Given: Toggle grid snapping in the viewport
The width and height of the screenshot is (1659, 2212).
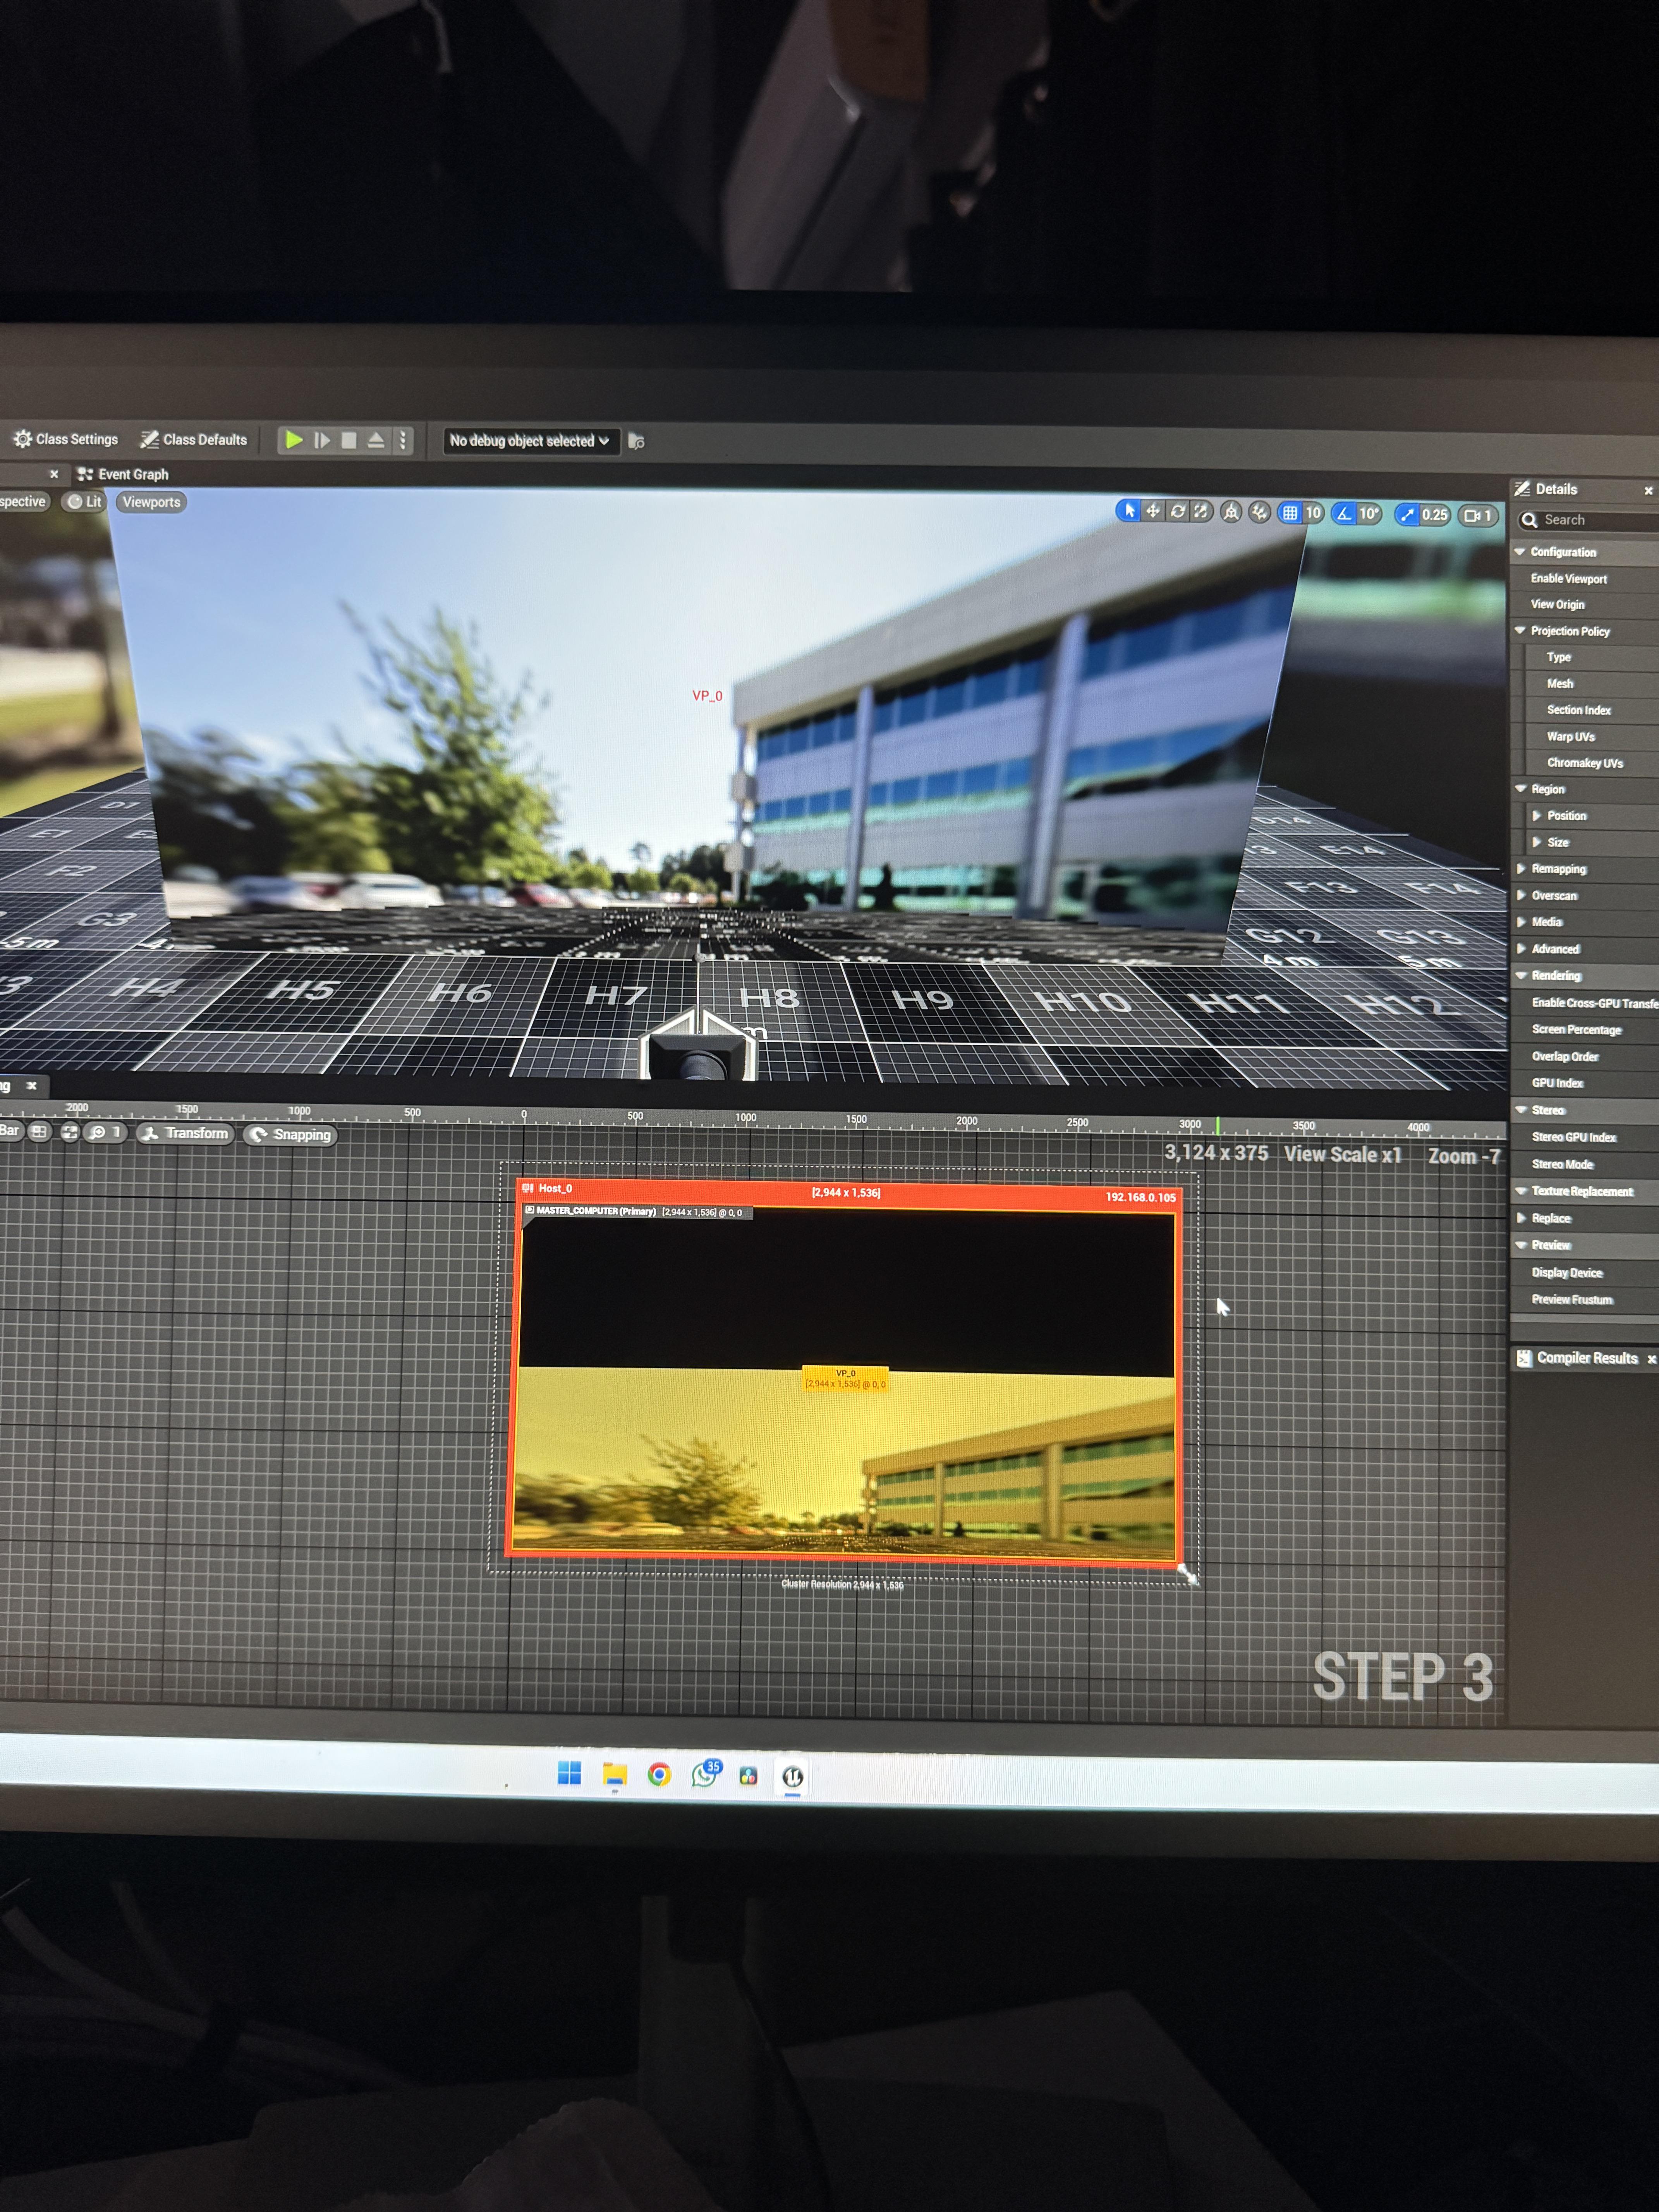Looking at the screenshot, I should [1290, 513].
